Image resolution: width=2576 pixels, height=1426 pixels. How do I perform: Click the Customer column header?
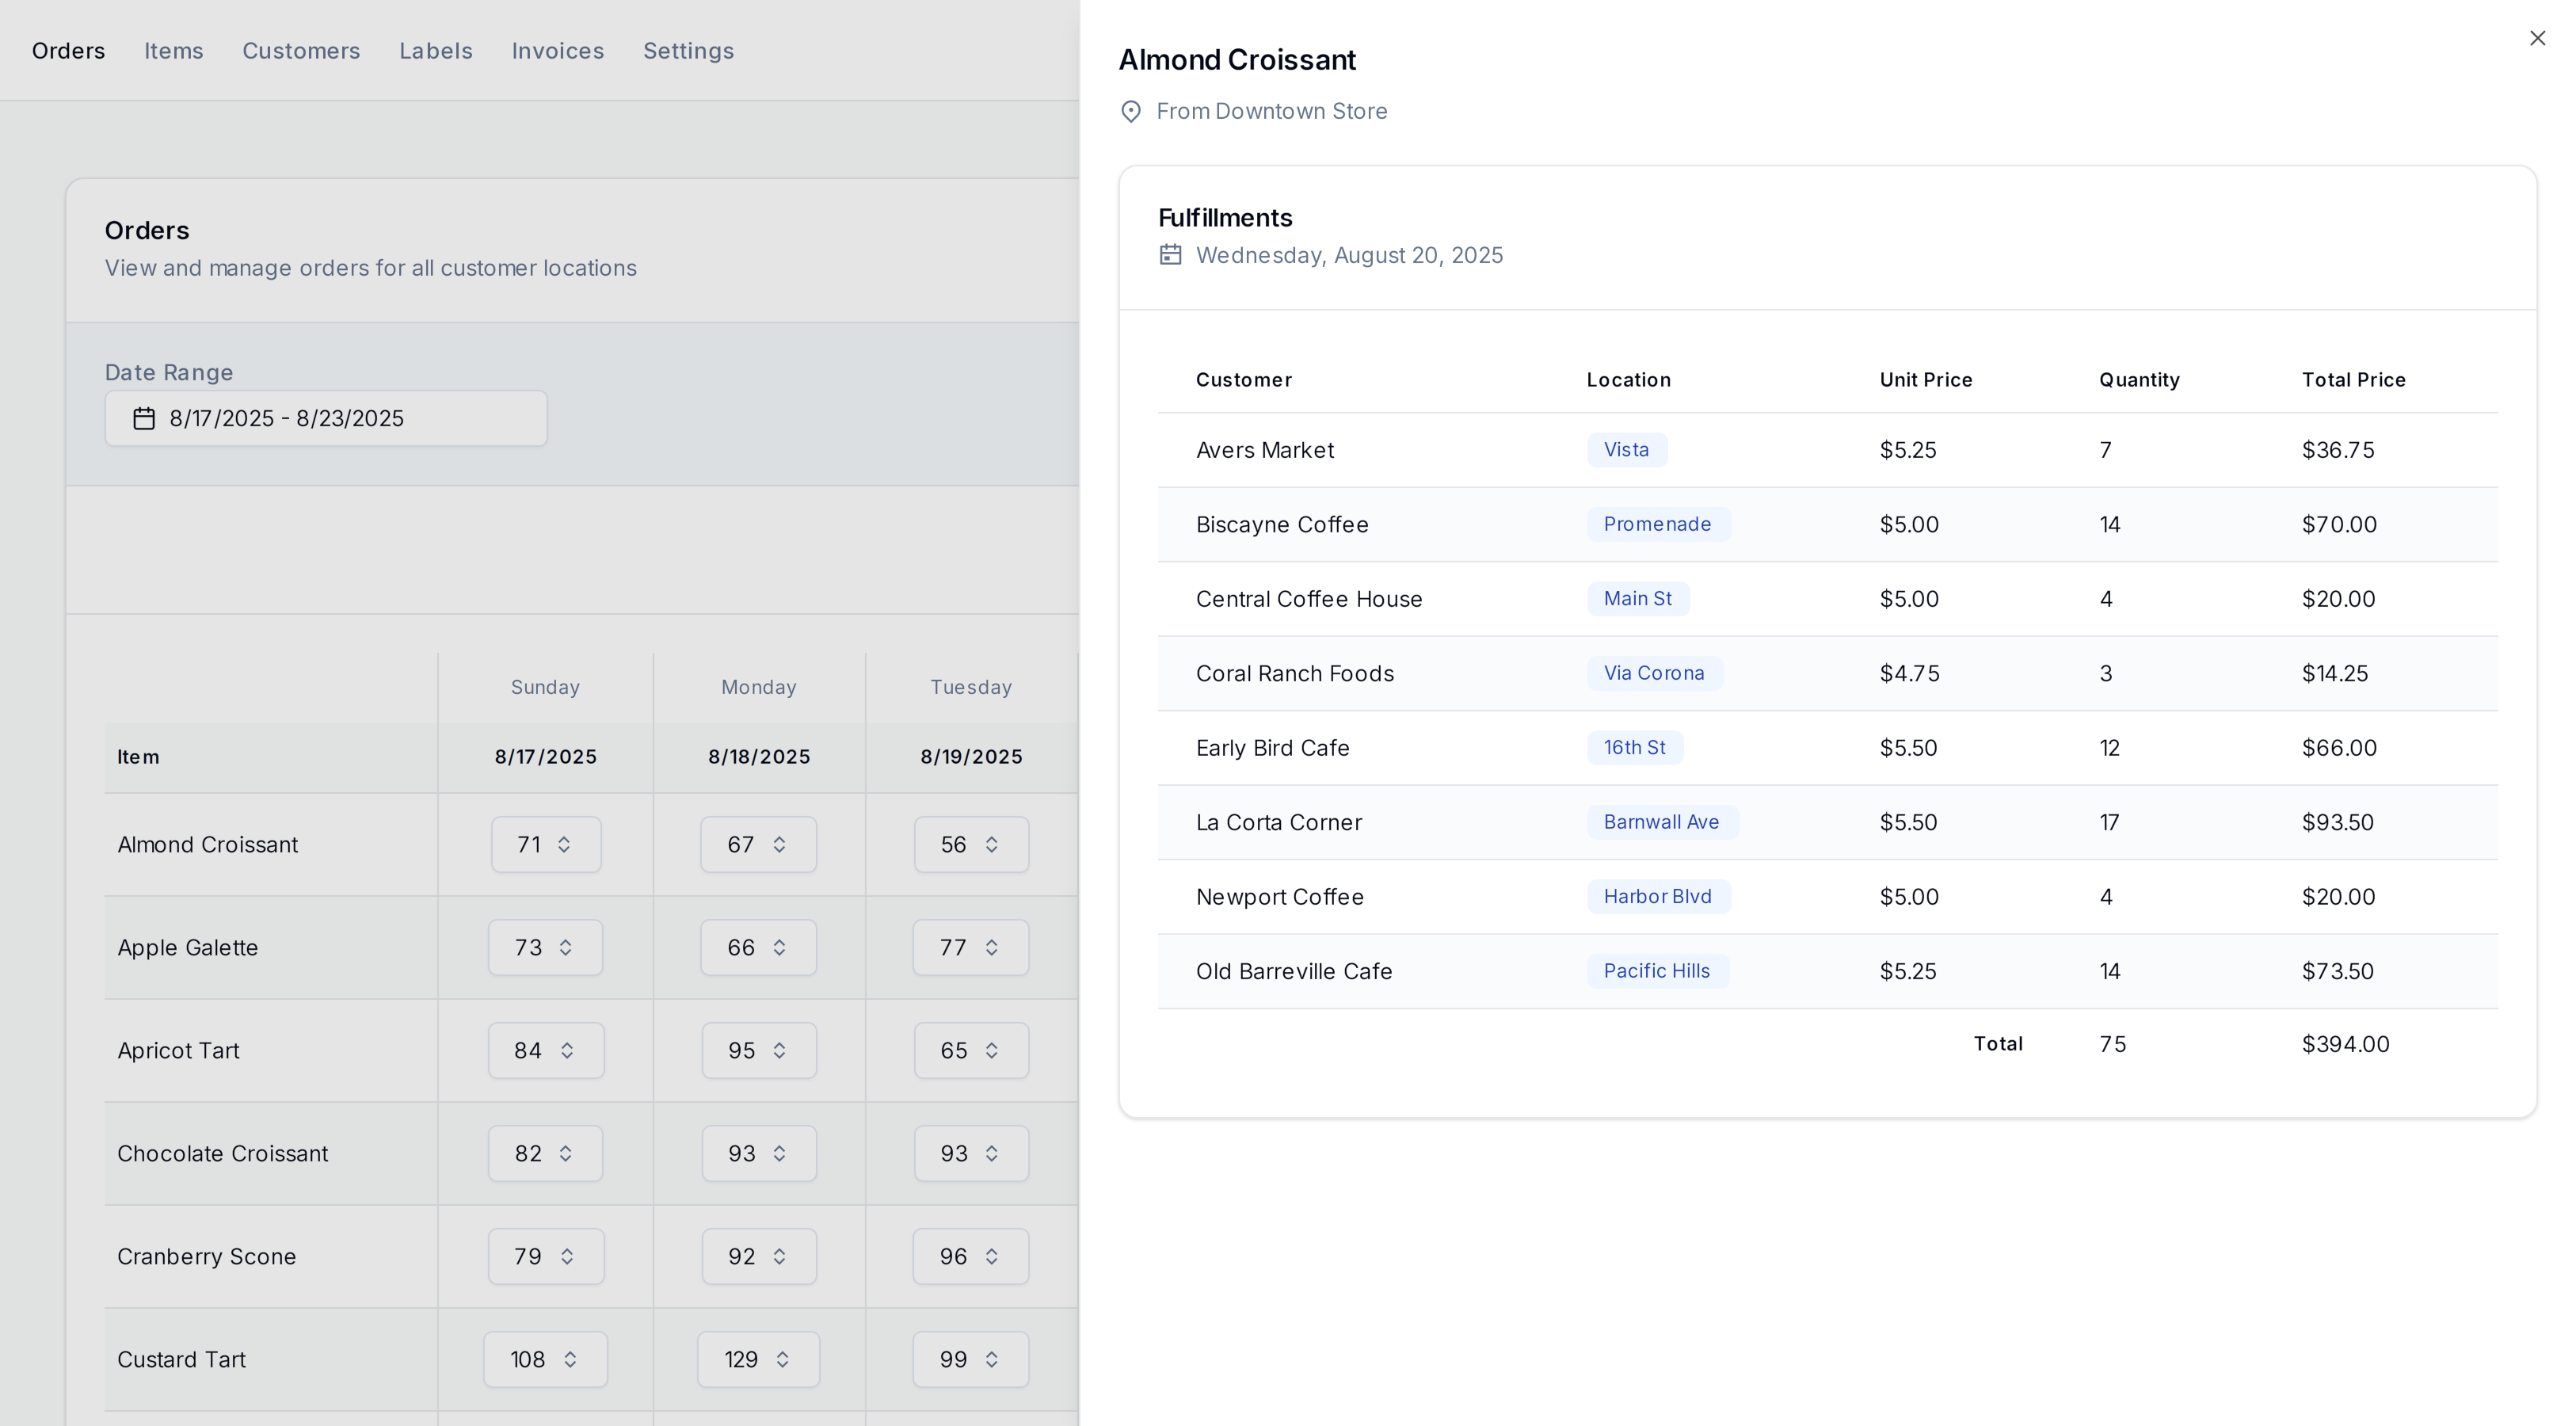[1244, 380]
